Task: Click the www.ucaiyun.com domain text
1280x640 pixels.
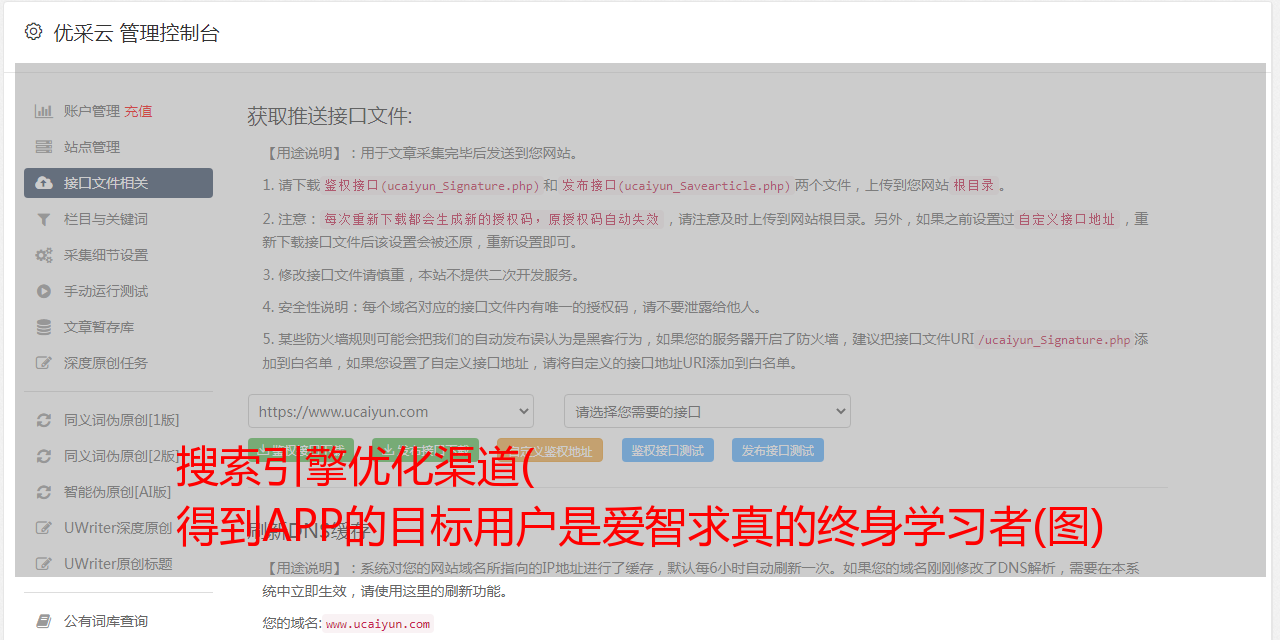Action: click(378, 624)
